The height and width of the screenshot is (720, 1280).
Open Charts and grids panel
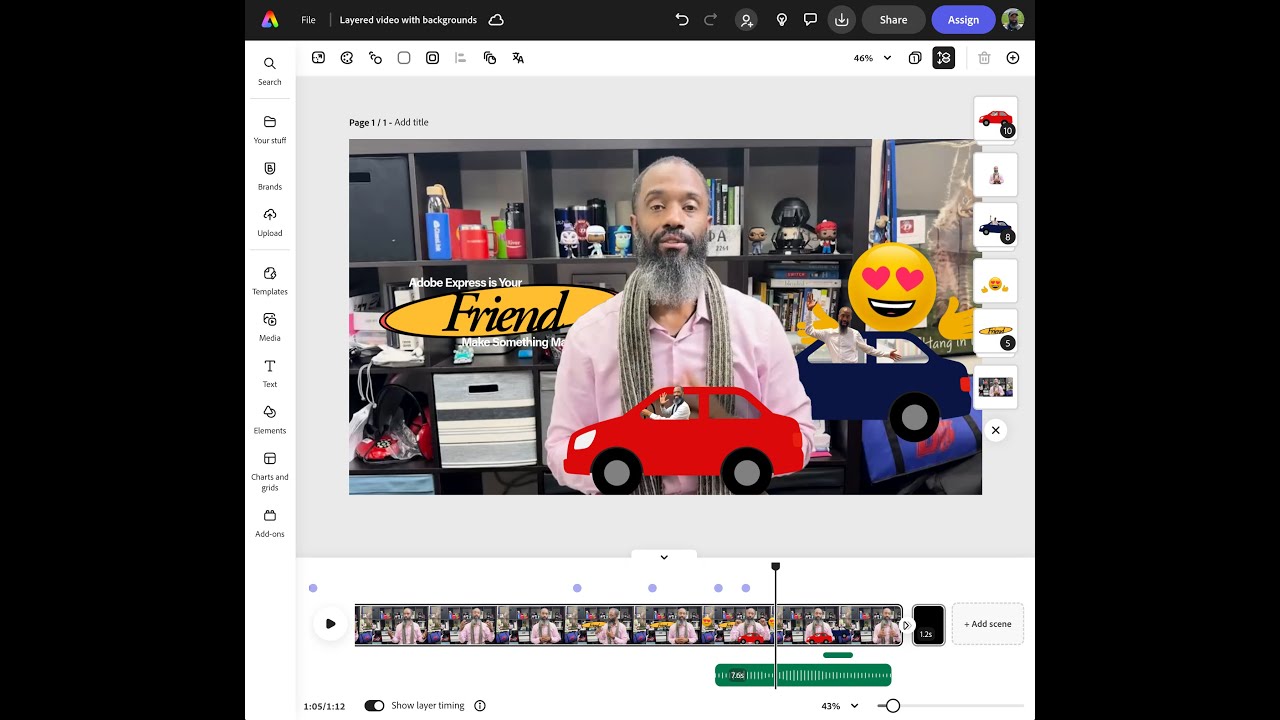[270, 471]
